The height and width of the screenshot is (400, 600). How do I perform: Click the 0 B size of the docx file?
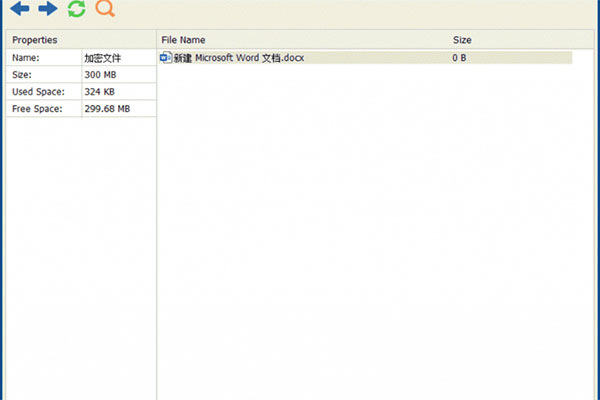(x=459, y=58)
